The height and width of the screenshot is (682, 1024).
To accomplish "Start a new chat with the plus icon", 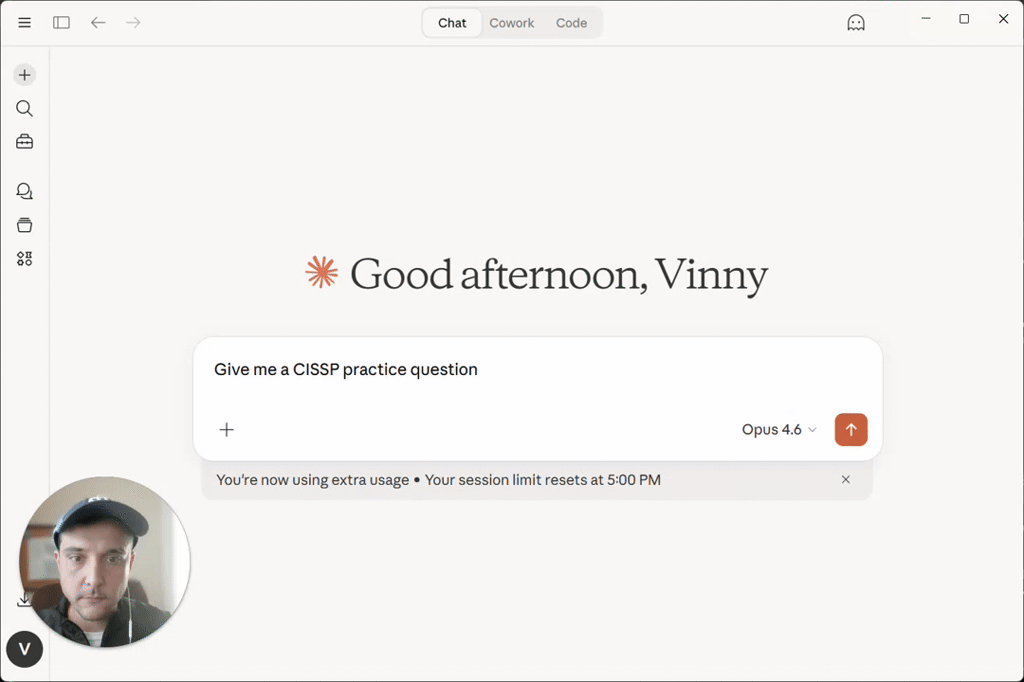I will [x=24, y=74].
